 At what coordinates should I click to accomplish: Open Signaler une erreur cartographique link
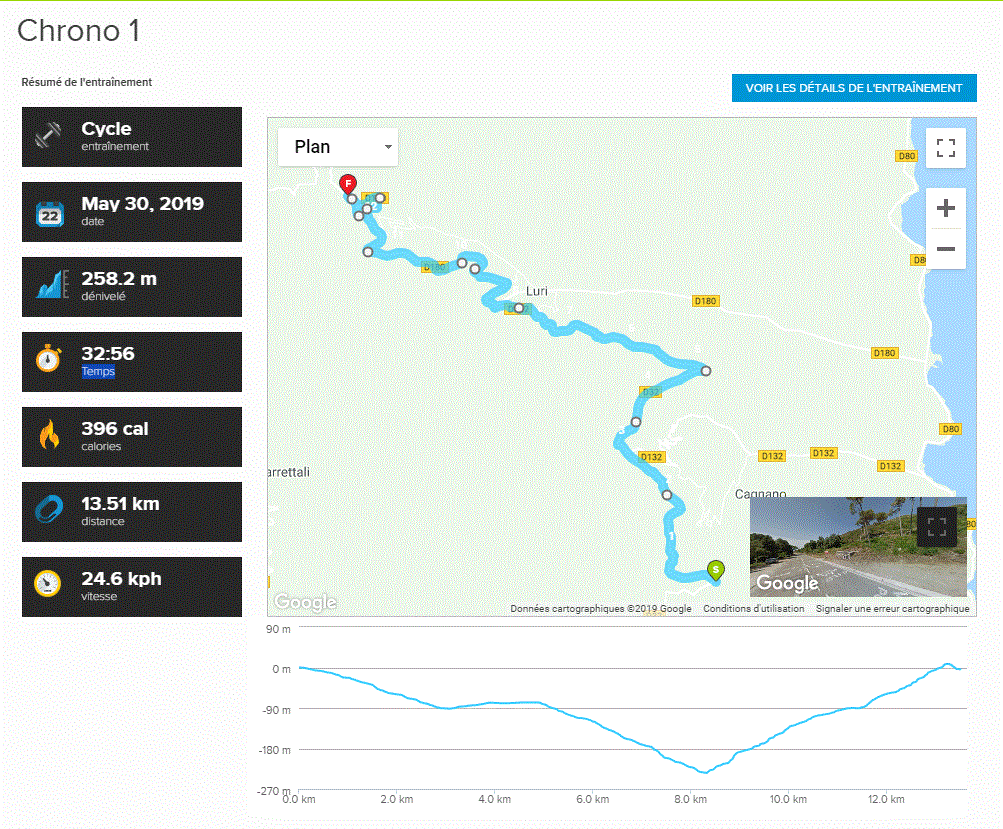[892, 608]
